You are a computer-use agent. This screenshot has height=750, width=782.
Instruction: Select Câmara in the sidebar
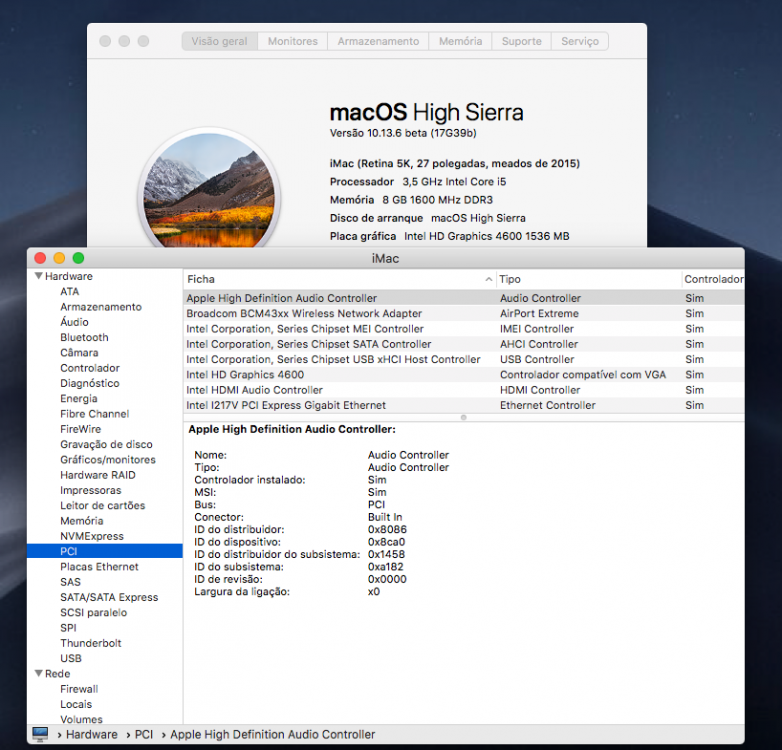pyautogui.click(x=79, y=353)
